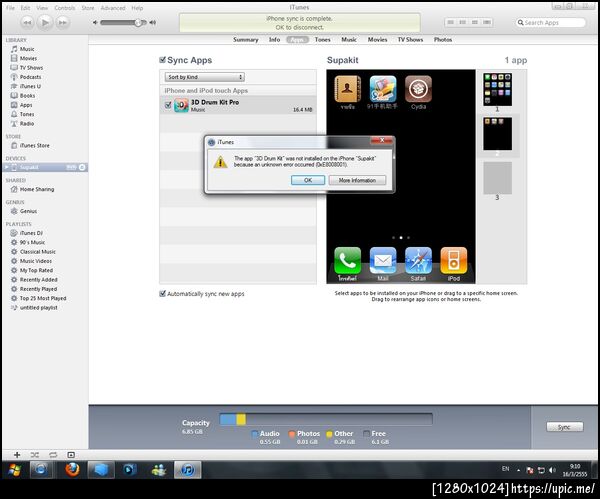
Task: Open Books in the library sidebar
Action: tap(27, 96)
